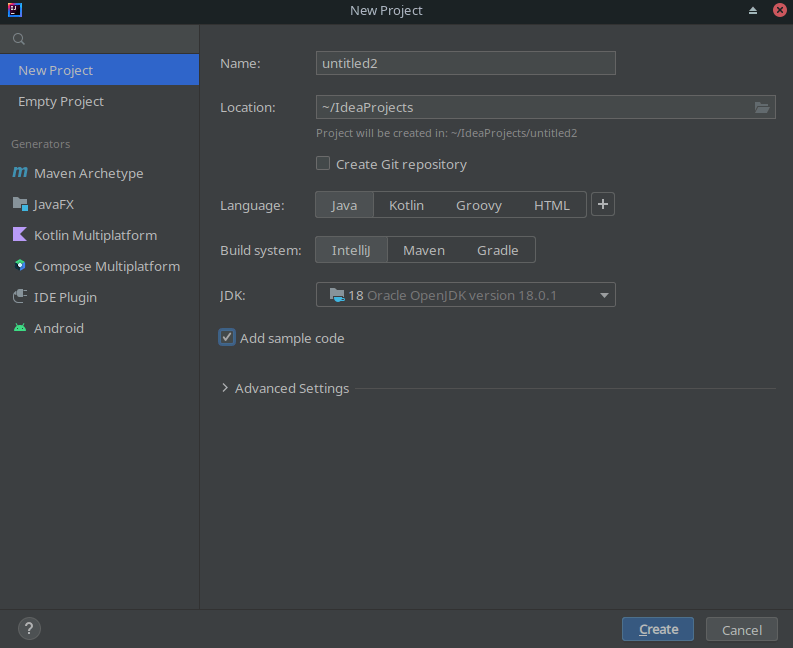The height and width of the screenshot is (648, 793).
Task: Select Kotlin language option
Action: pos(406,205)
